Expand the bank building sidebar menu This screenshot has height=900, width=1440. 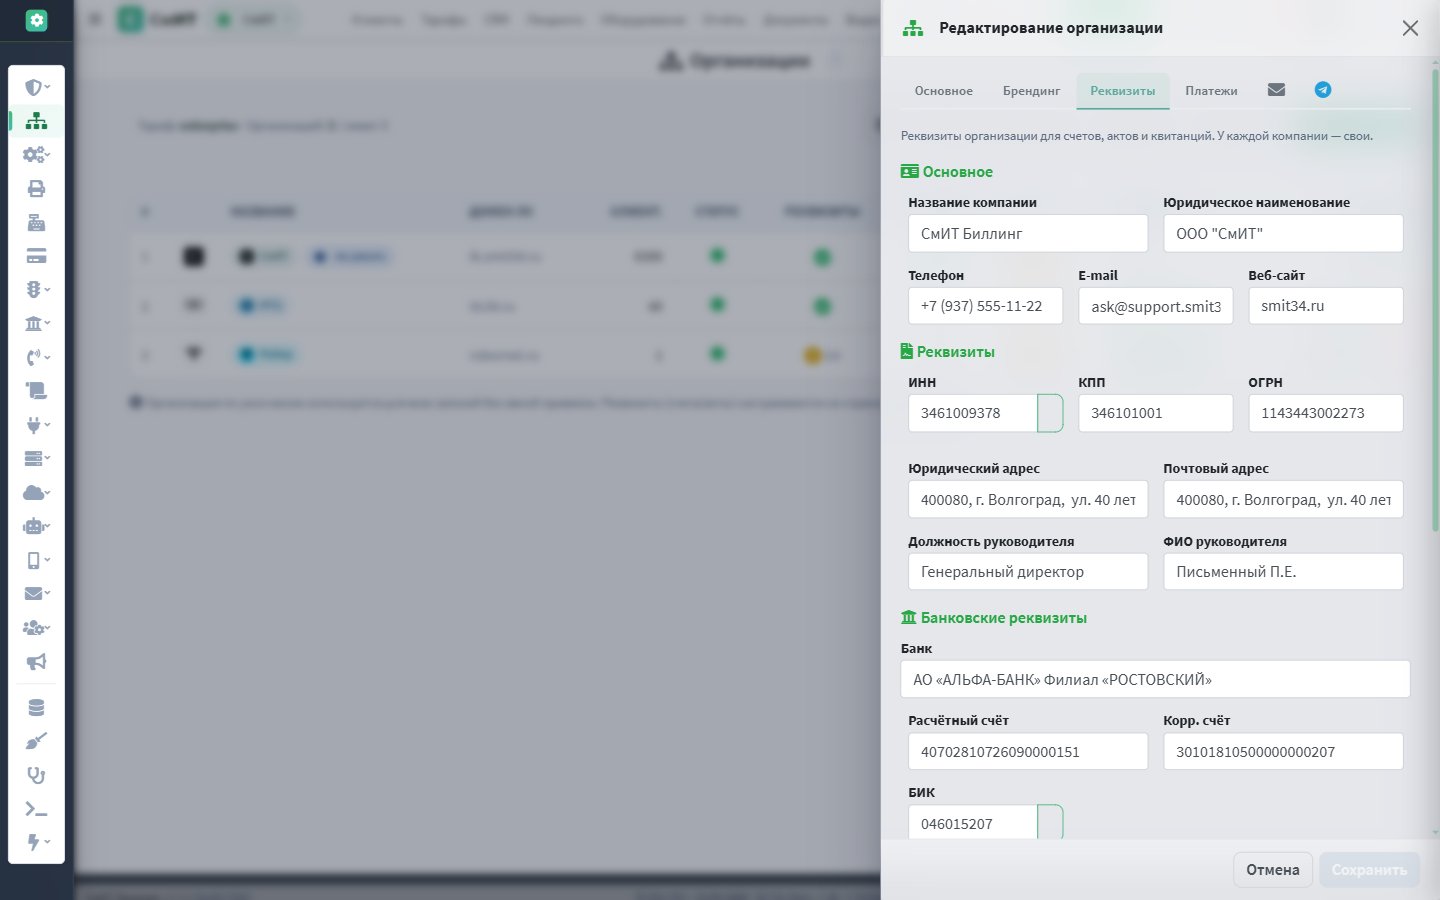(36, 324)
